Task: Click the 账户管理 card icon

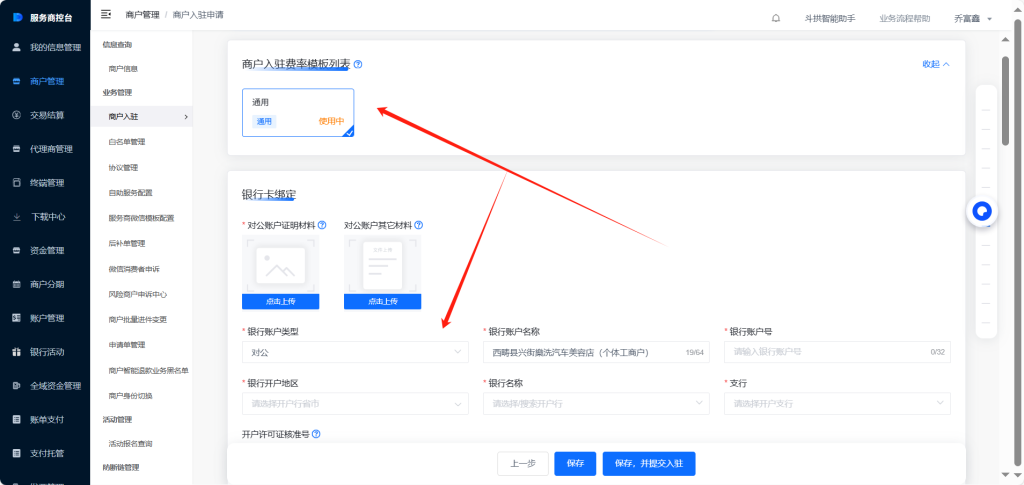Action: (17, 318)
